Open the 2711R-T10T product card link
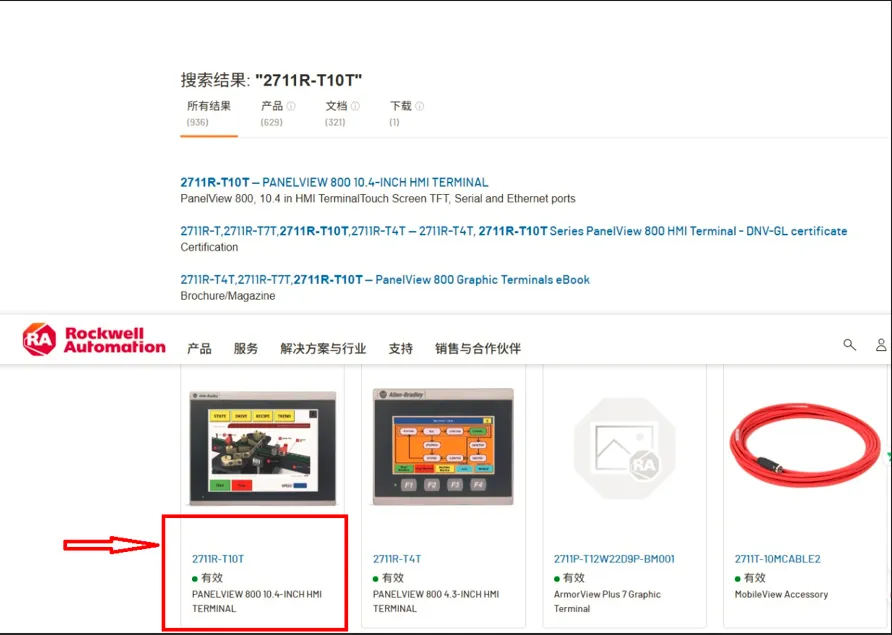892x635 pixels. [218, 559]
